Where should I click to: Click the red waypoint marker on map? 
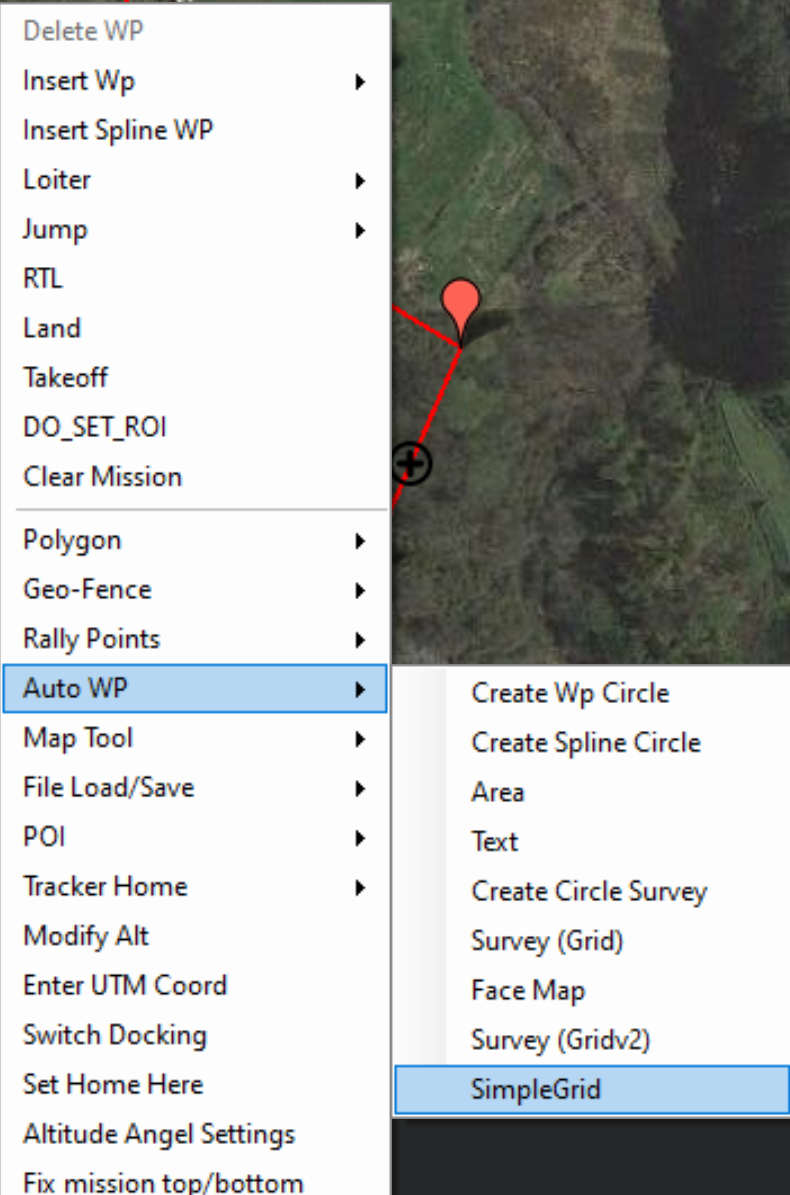pos(460,305)
